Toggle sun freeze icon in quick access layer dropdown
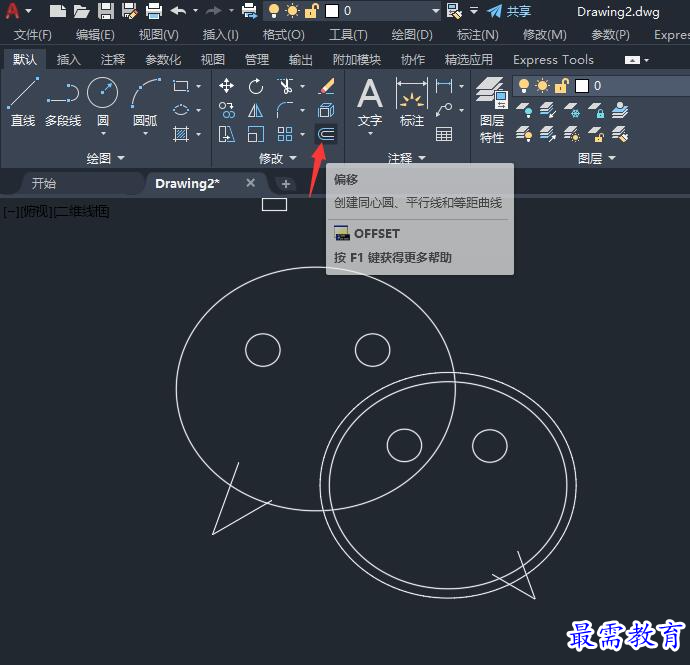 pyautogui.click(x=292, y=11)
